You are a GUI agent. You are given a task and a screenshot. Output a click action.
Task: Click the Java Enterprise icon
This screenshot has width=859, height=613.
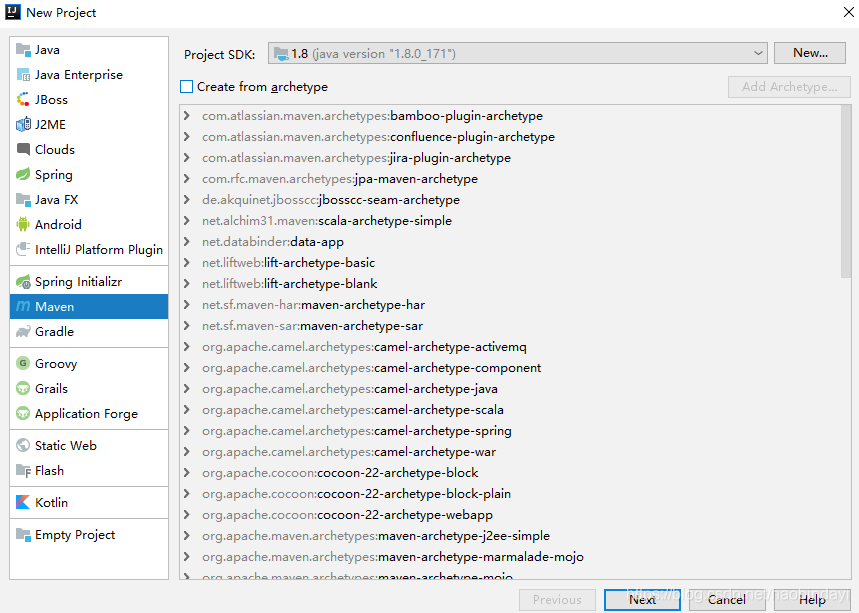tap(23, 75)
